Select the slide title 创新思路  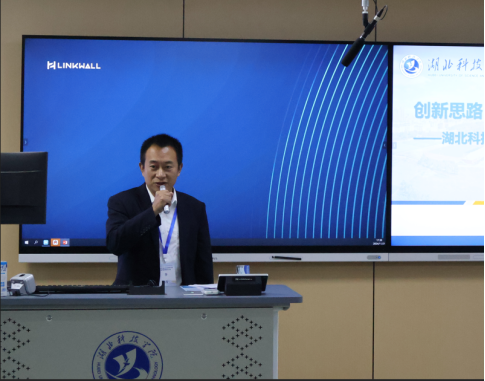click(448, 110)
